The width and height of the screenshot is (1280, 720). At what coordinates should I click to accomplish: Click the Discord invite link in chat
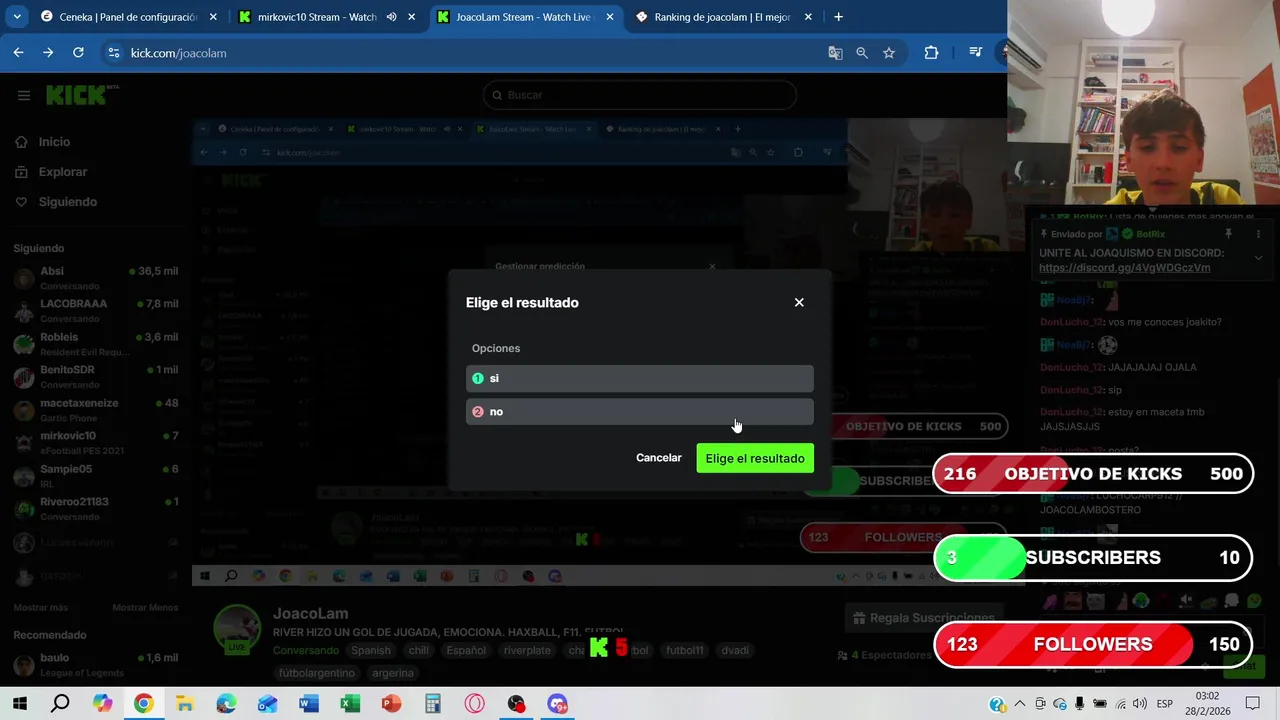pos(1124,268)
